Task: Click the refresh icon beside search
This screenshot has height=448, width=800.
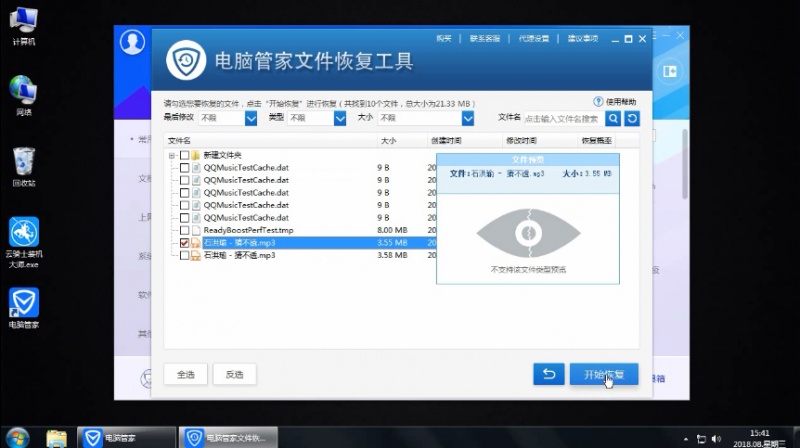Action: tap(632, 119)
